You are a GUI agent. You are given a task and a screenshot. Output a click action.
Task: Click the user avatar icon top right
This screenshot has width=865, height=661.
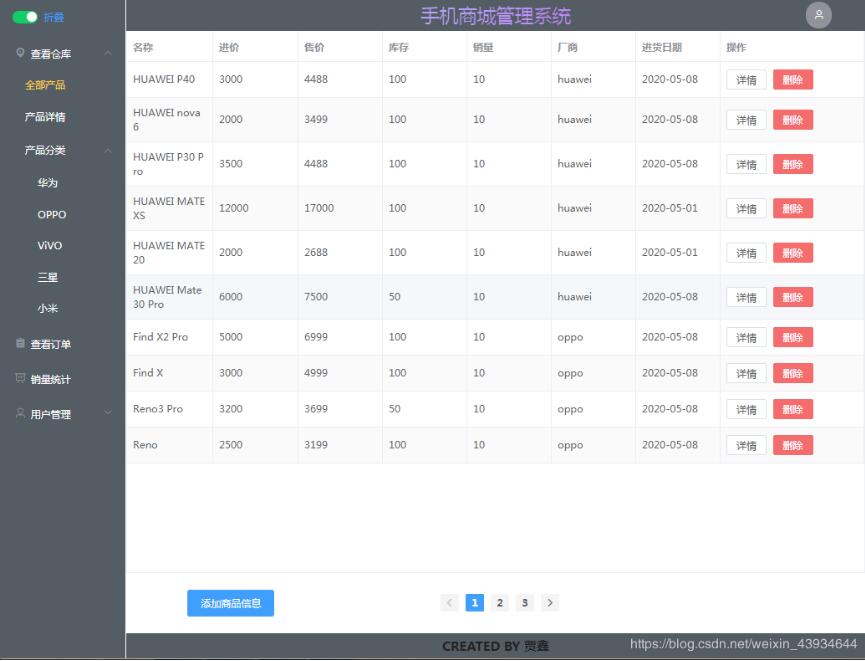click(x=819, y=15)
